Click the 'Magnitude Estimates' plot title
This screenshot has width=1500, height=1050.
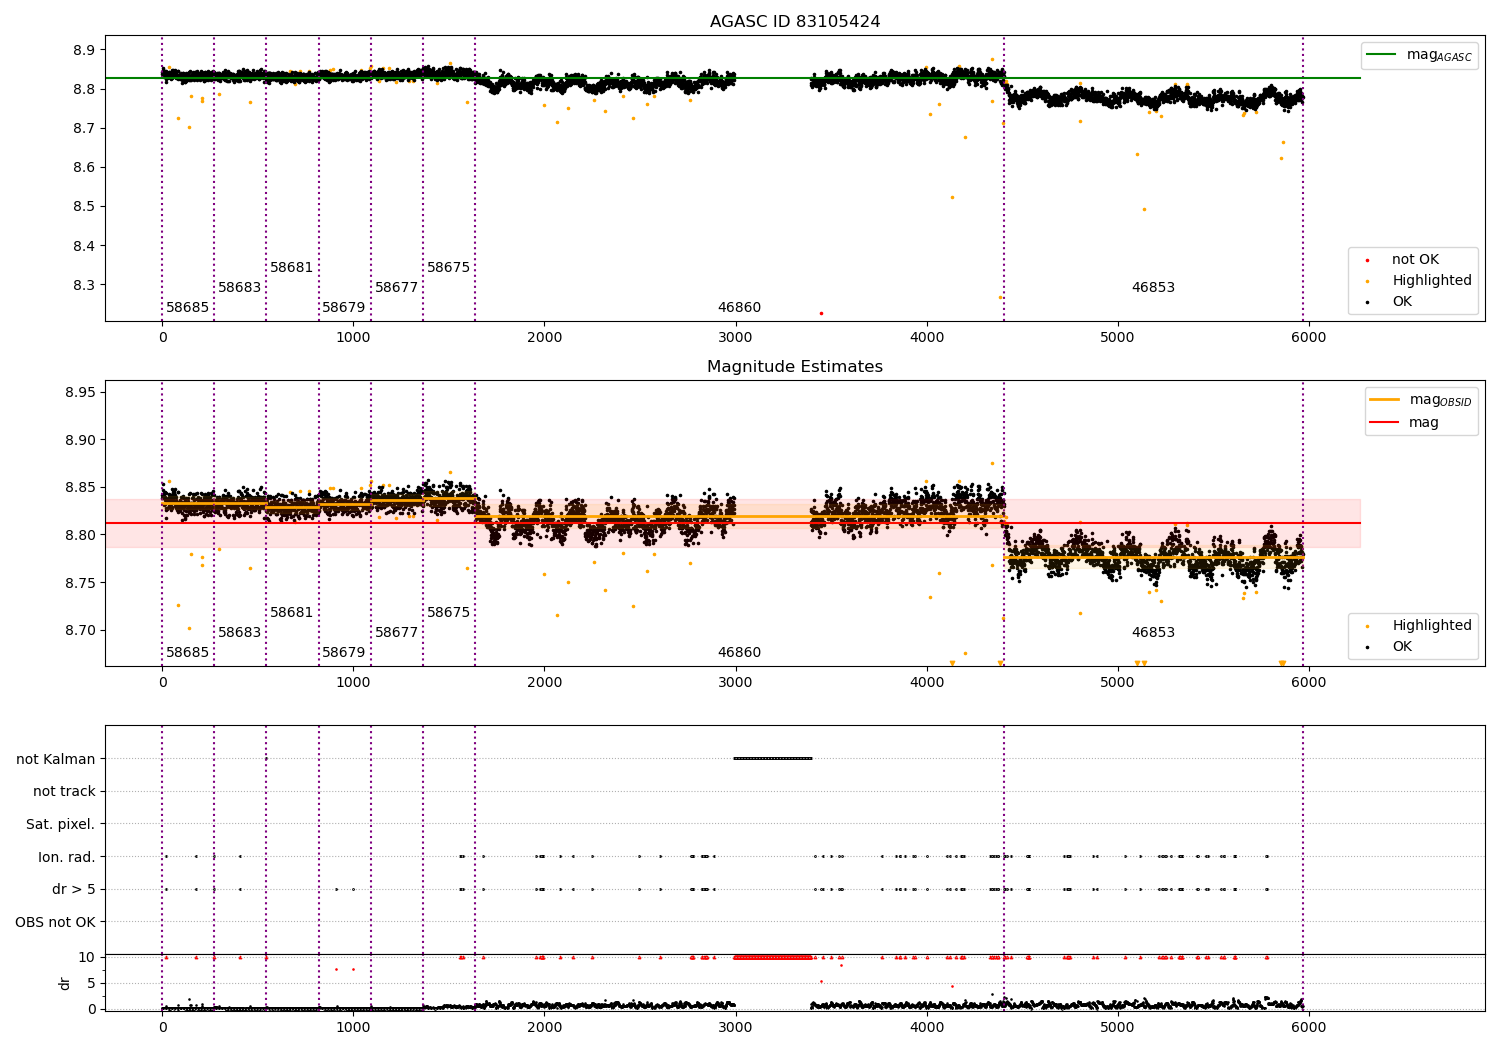795,367
